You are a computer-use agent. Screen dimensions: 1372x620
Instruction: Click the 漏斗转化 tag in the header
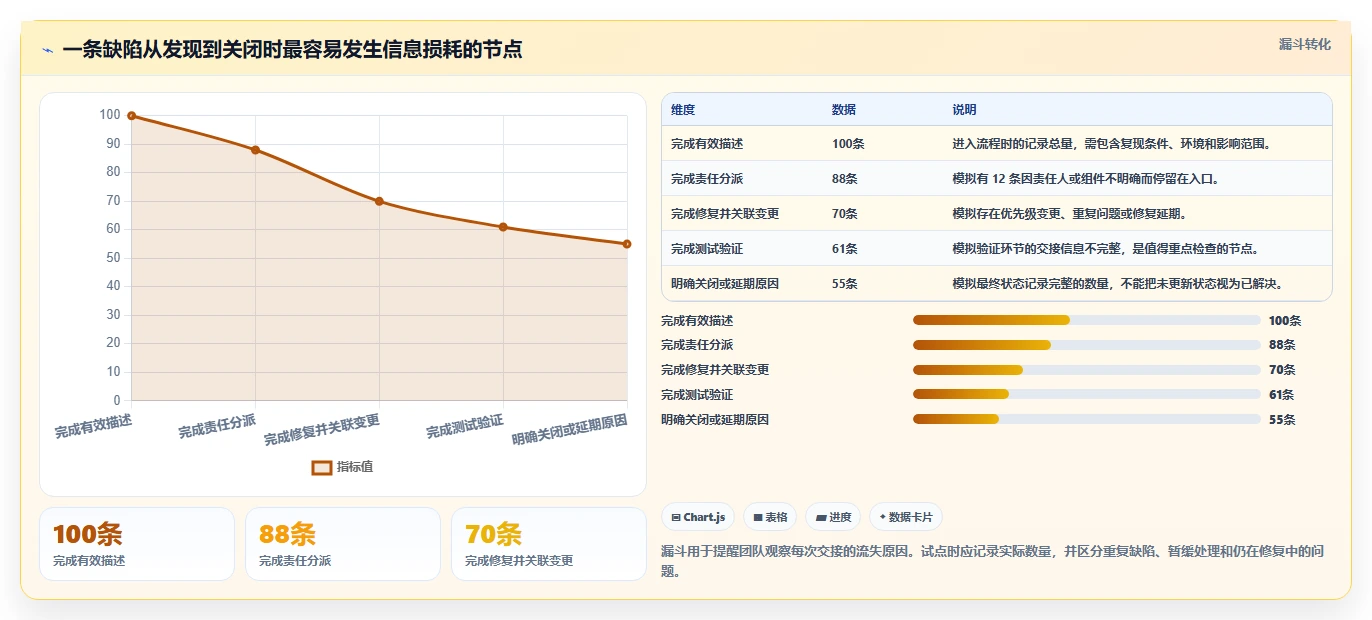1304,44
